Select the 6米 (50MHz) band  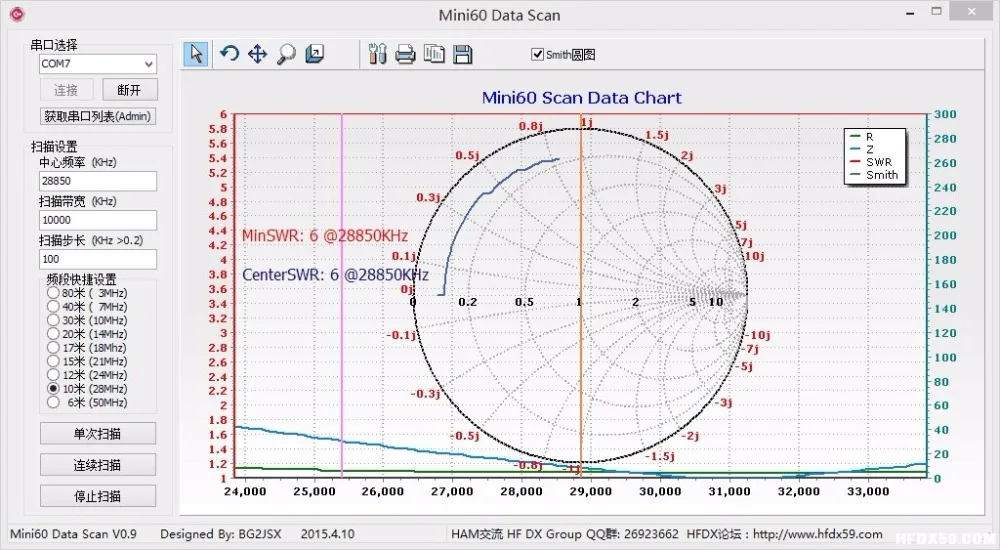click(x=53, y=403)
